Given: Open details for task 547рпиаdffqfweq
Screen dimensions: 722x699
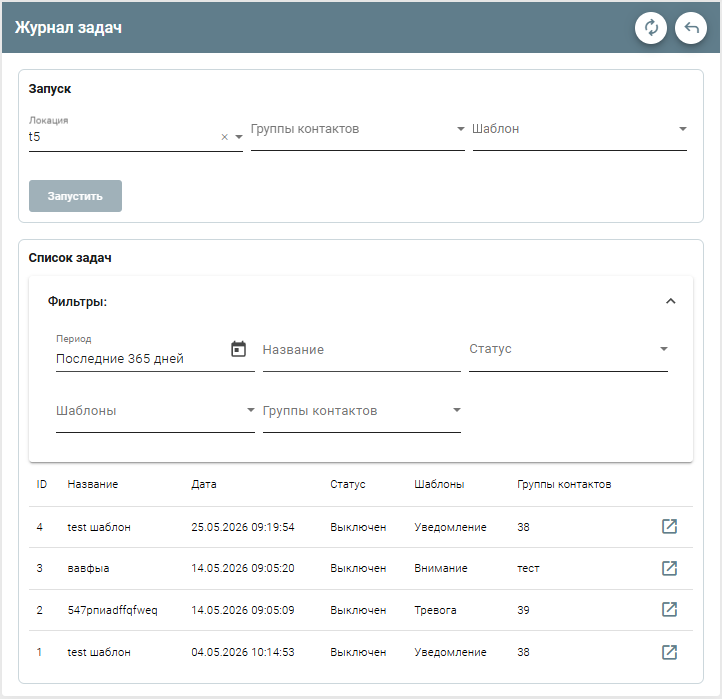Looking at the screenshot, I should [x=669, y=610].
